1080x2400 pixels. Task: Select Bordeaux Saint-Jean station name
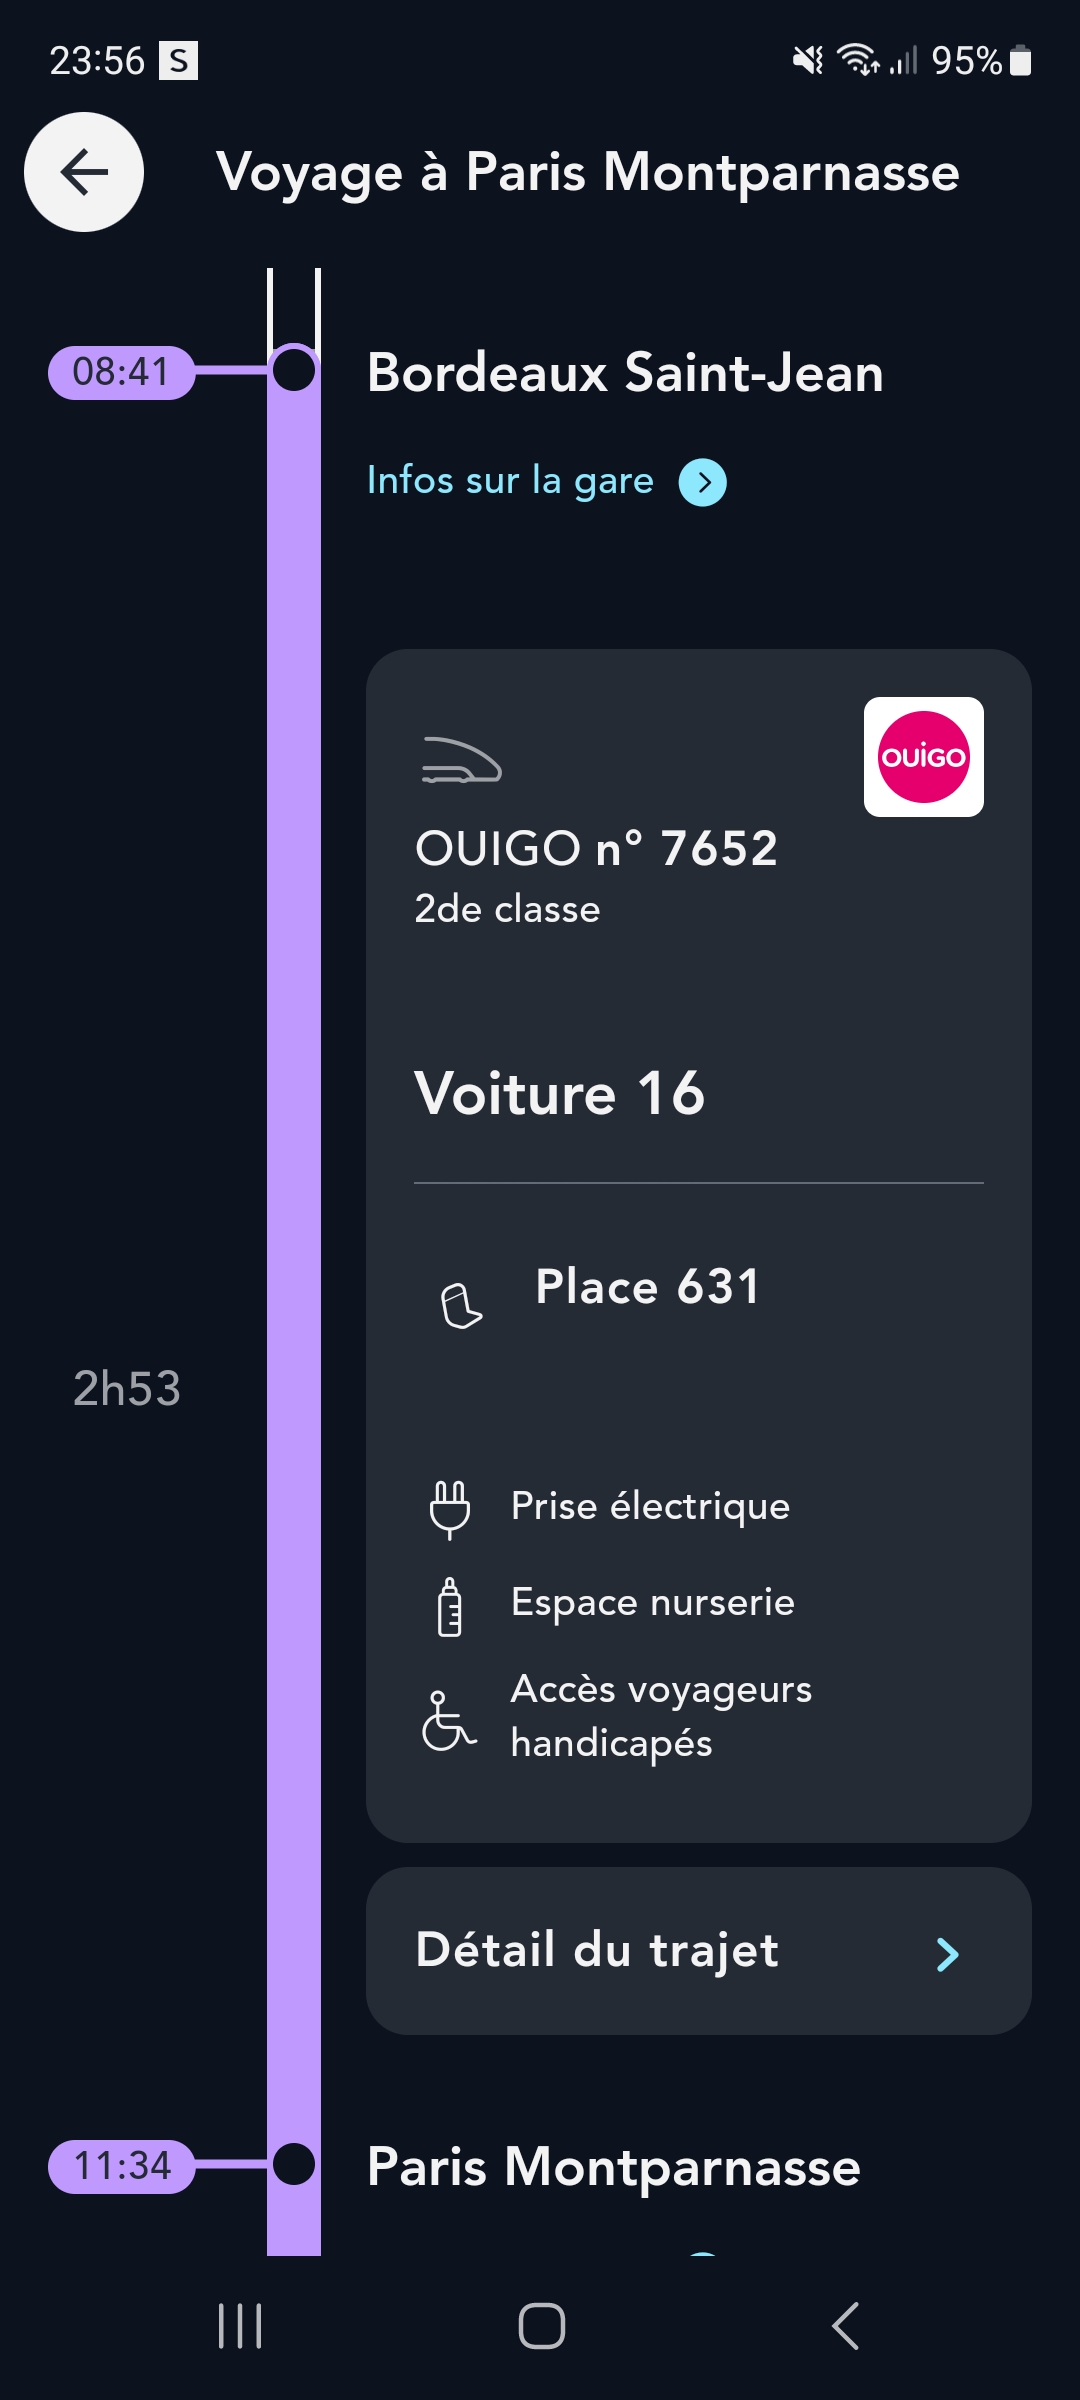click(x=625, y=373)
